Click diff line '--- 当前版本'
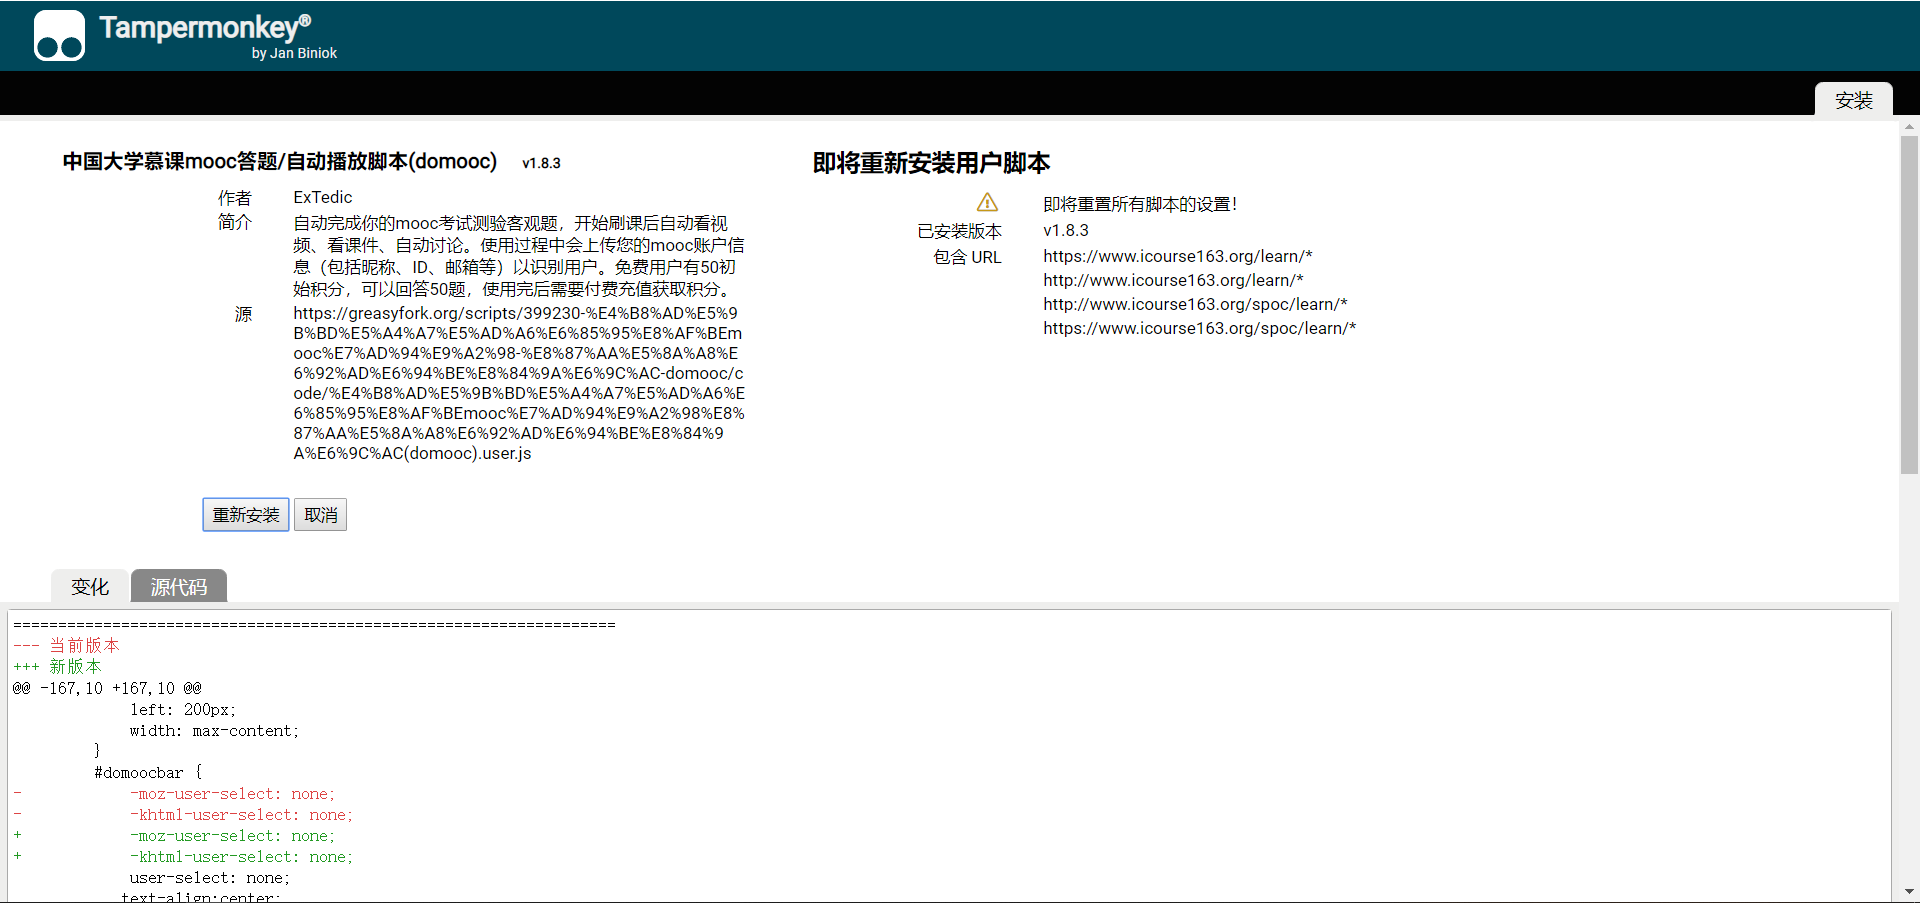 [x=66, y=645]
